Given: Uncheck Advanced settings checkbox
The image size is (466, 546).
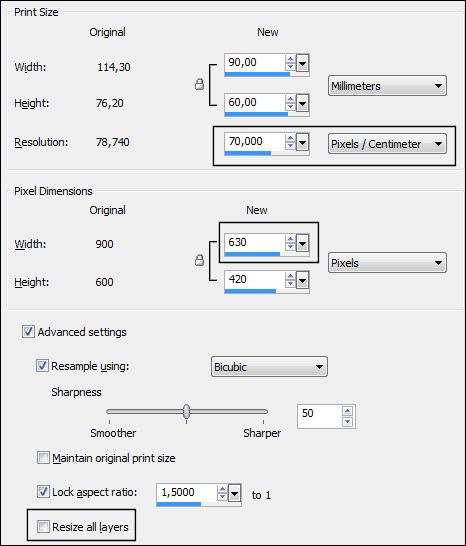Looking at the screenshot, I should [x=28, y=332].
